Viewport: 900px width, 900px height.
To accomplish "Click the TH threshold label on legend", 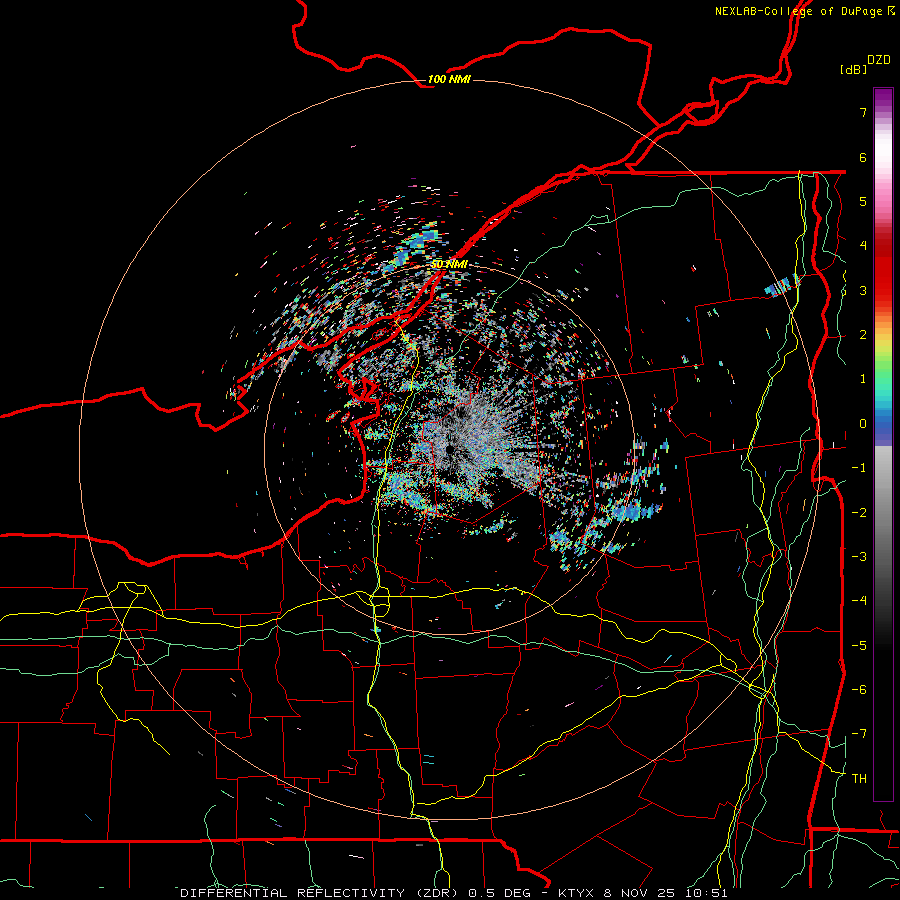I will click(x=859, y=778).
